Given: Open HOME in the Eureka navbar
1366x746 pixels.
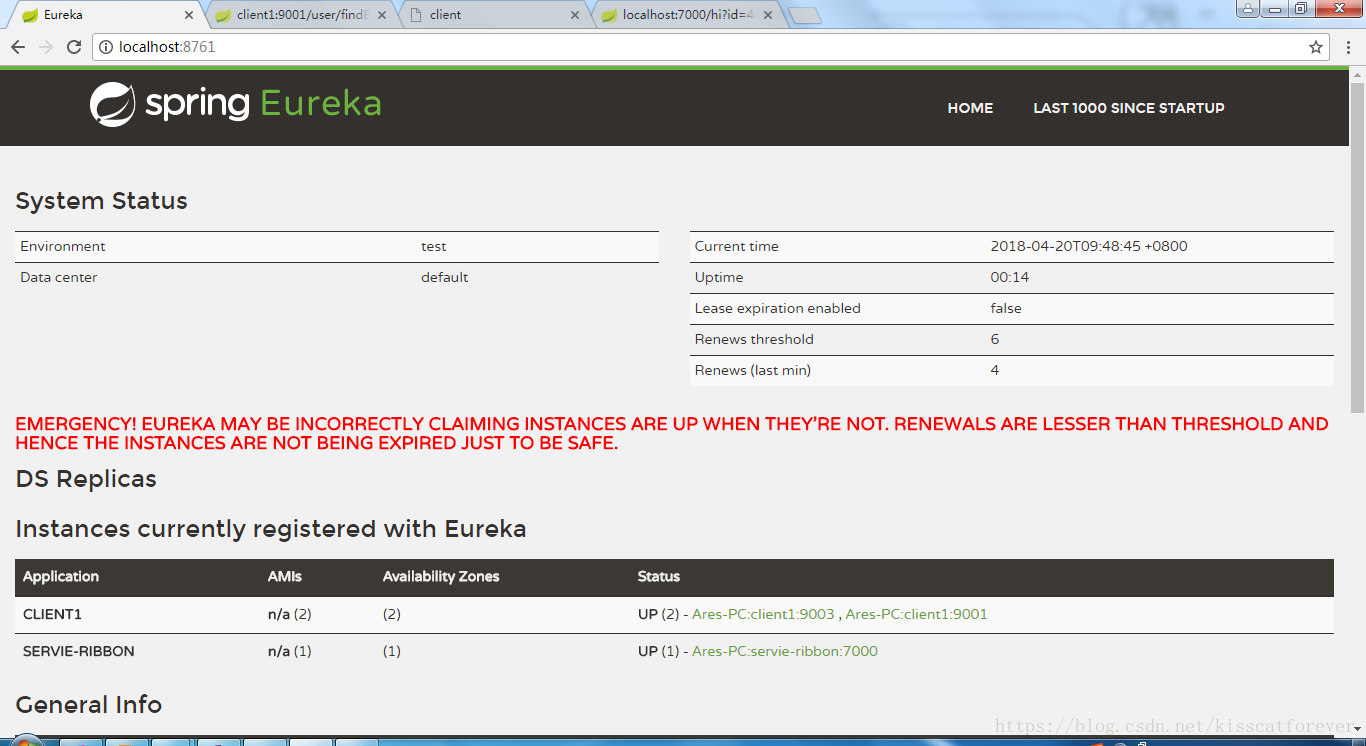Looking at the screenshot, I should point(970,108).
